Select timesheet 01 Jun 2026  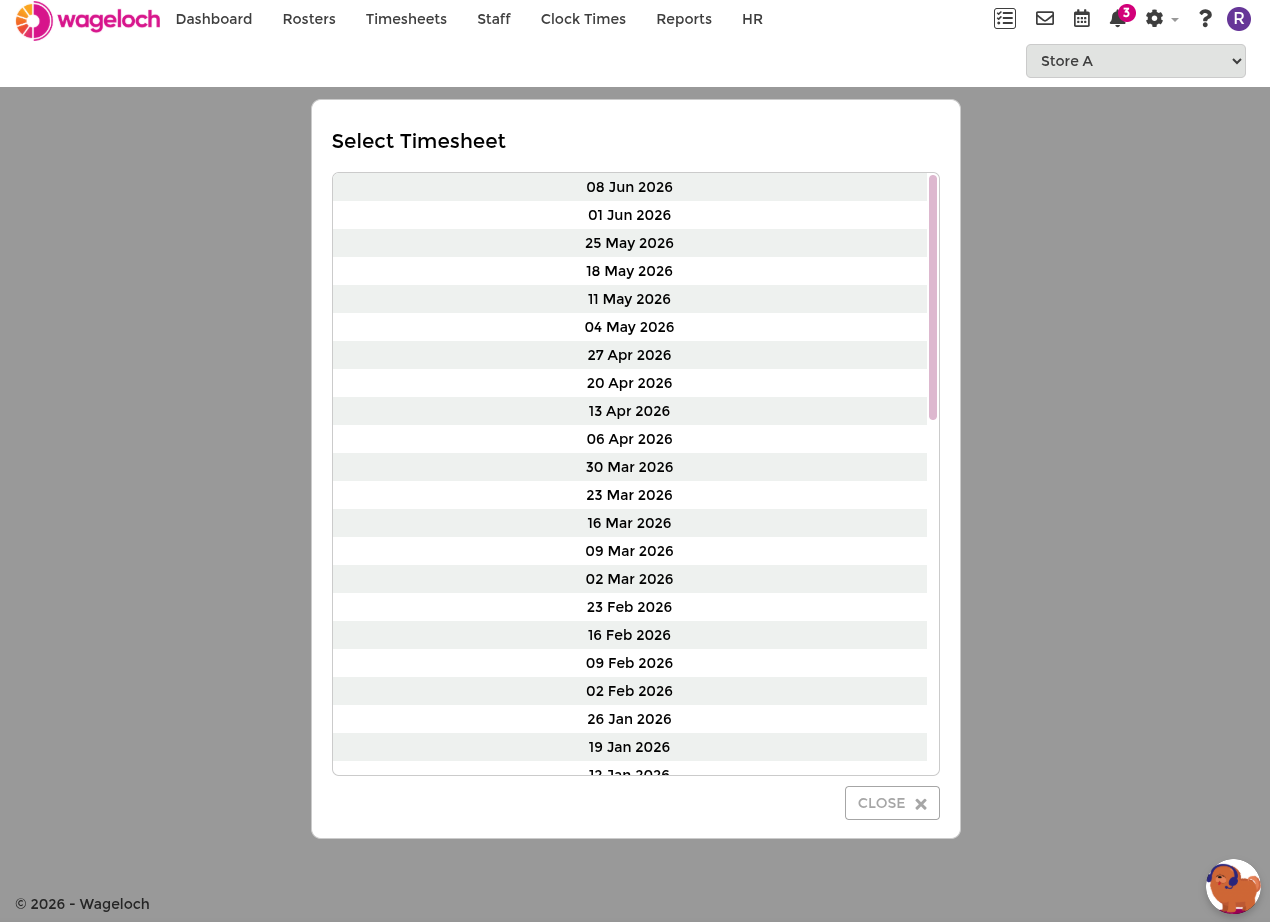(x=630, y=215)
